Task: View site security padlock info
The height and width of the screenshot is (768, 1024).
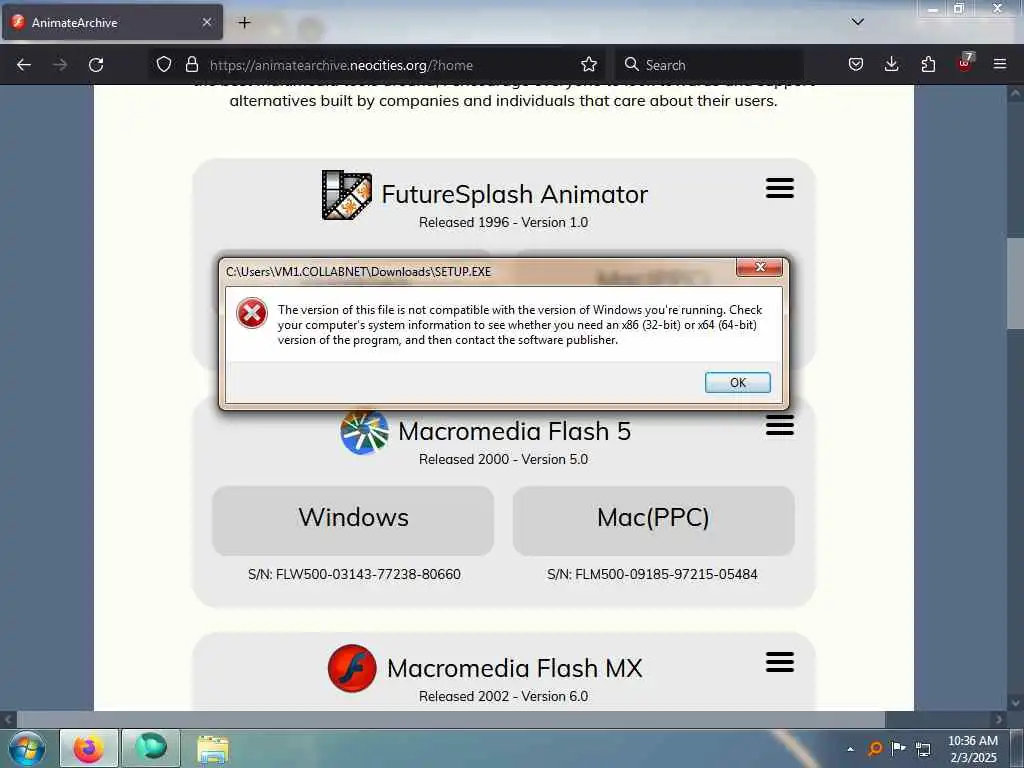Action: click(x=191, y=65)
